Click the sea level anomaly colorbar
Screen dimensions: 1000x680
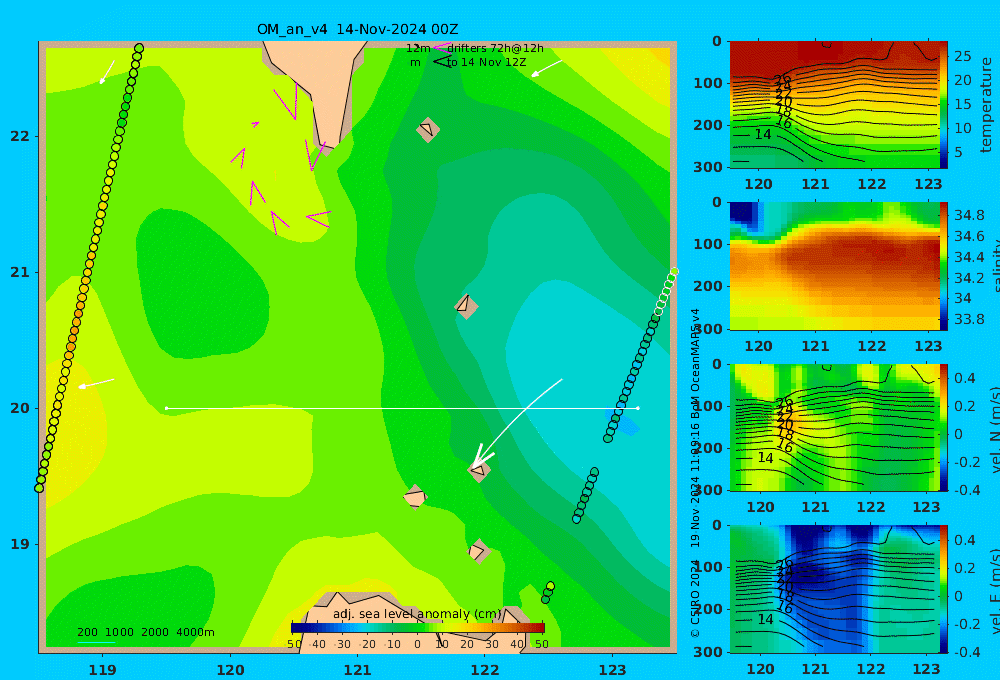click(x=418, y=628)
